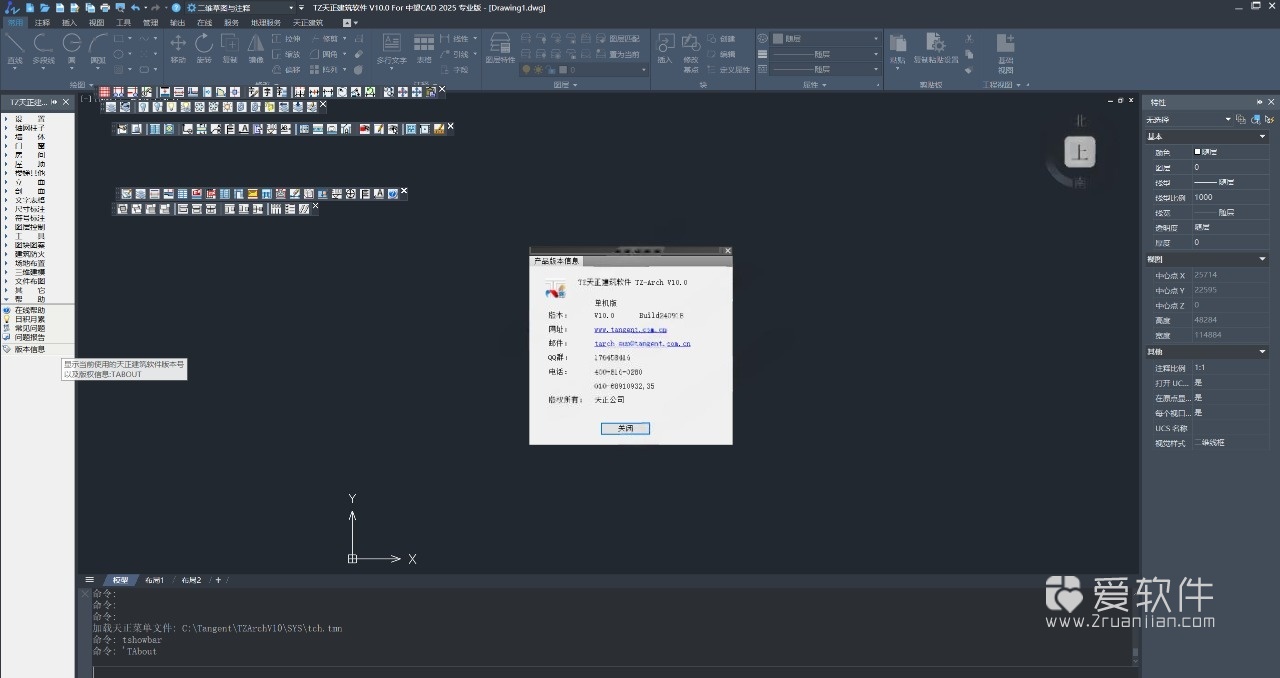Click 关闭 button in version dialog
This screenshot has width=1280, height=678.
[x=625, y=428]
